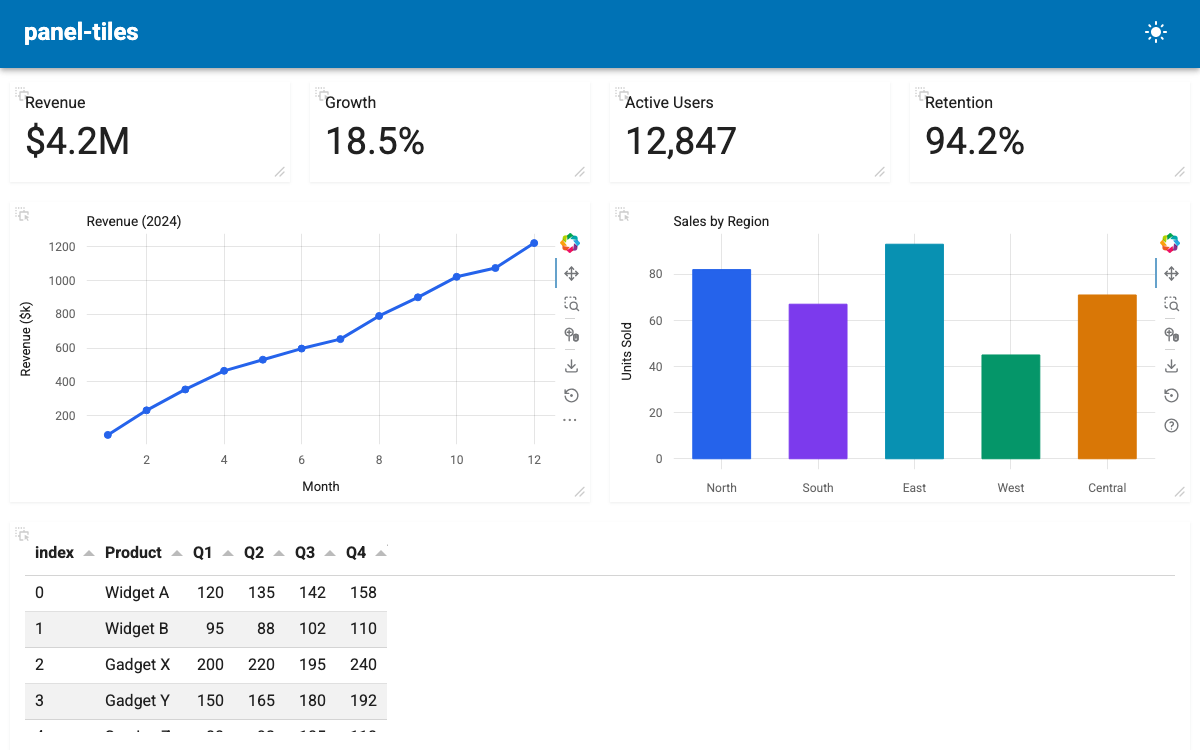1200x750 pixels.
Task: Select the Widget A product cell
Action: click(137, 593)
